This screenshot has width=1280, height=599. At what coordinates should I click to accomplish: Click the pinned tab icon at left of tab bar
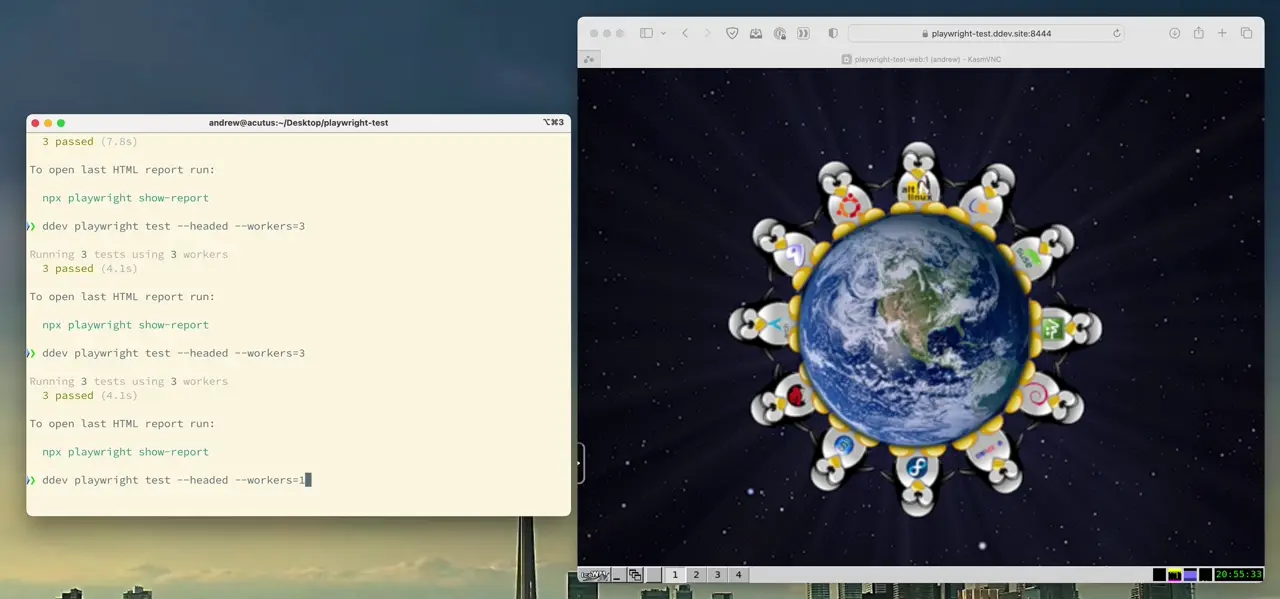[589, 59]
